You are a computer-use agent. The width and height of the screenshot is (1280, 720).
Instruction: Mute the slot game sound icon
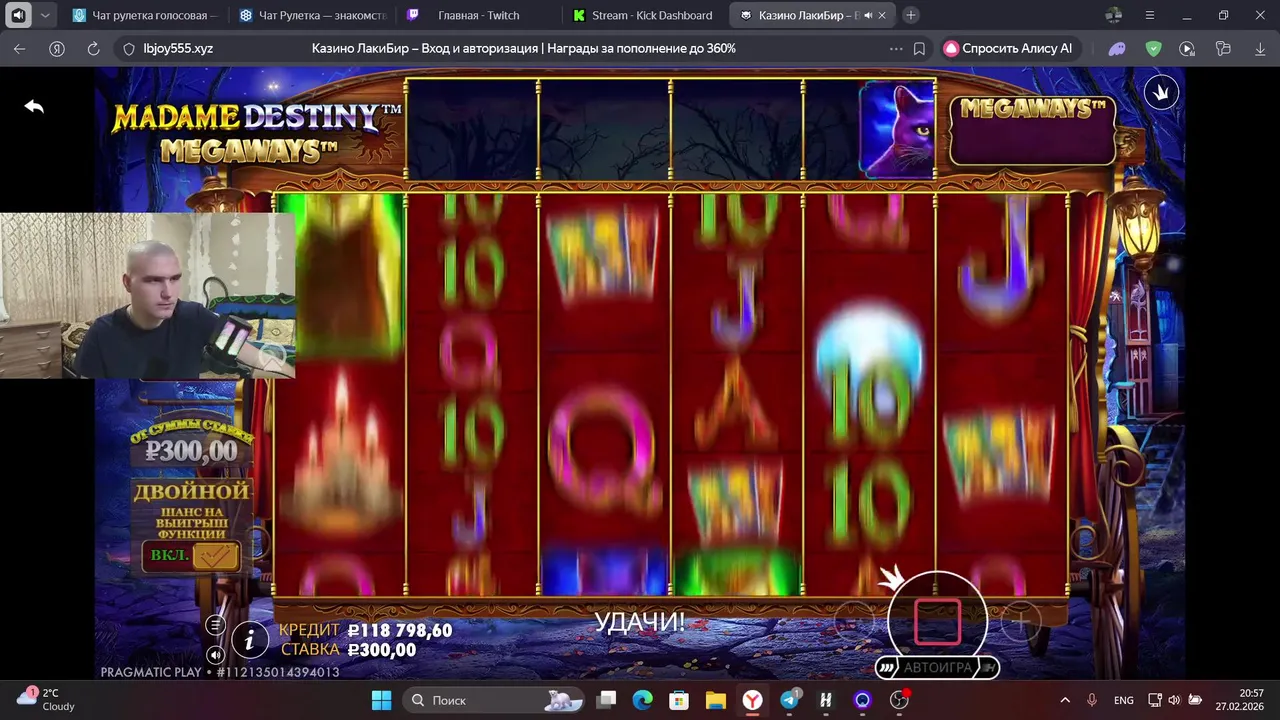coord(215,655)
